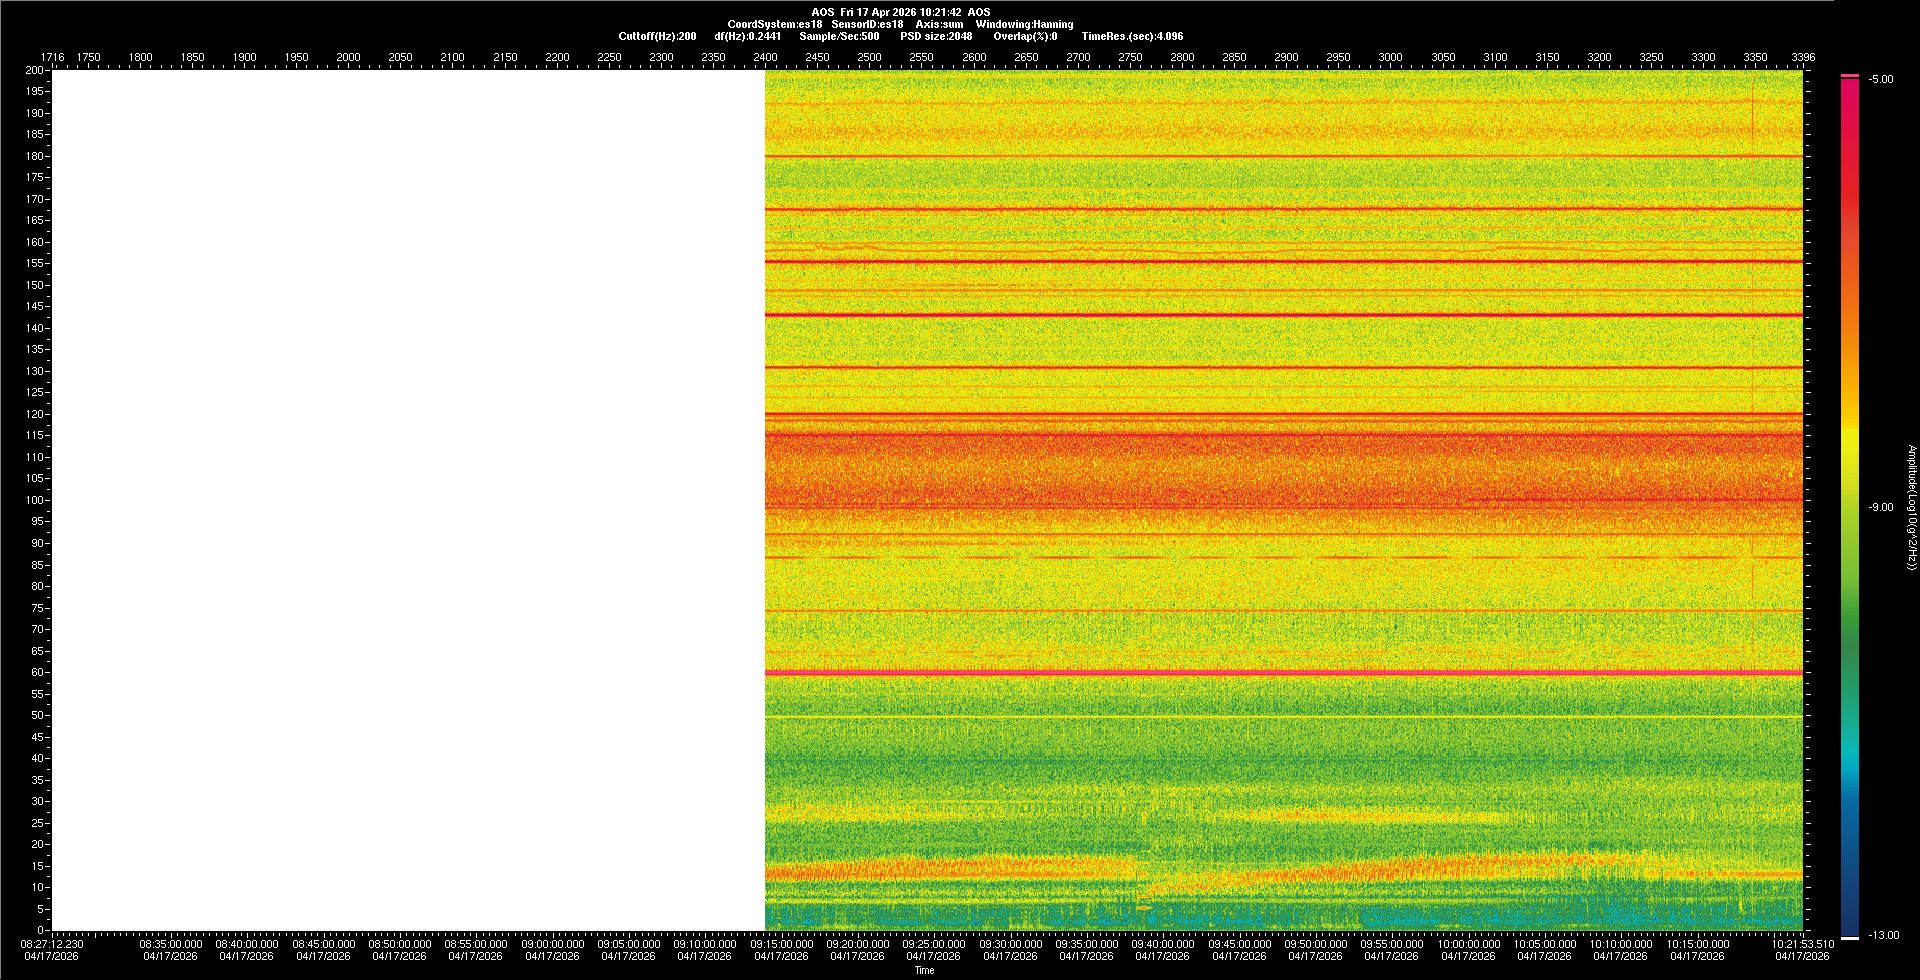Click the 100 Hz frequency axis label

click(x=34, y=500)
